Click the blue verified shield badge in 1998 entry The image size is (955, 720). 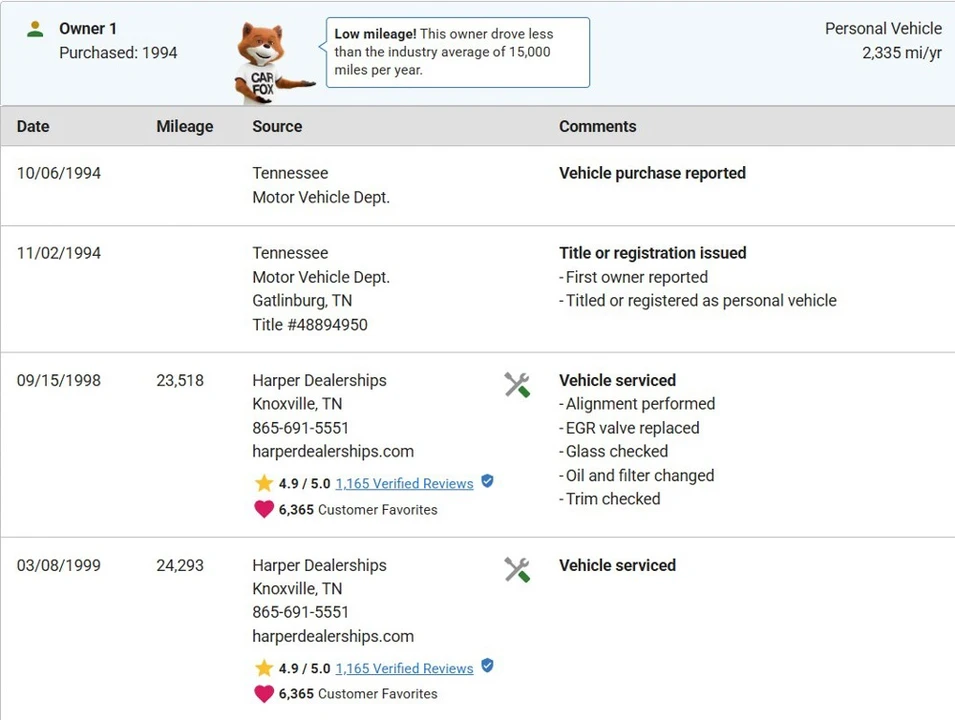[487, 481]
